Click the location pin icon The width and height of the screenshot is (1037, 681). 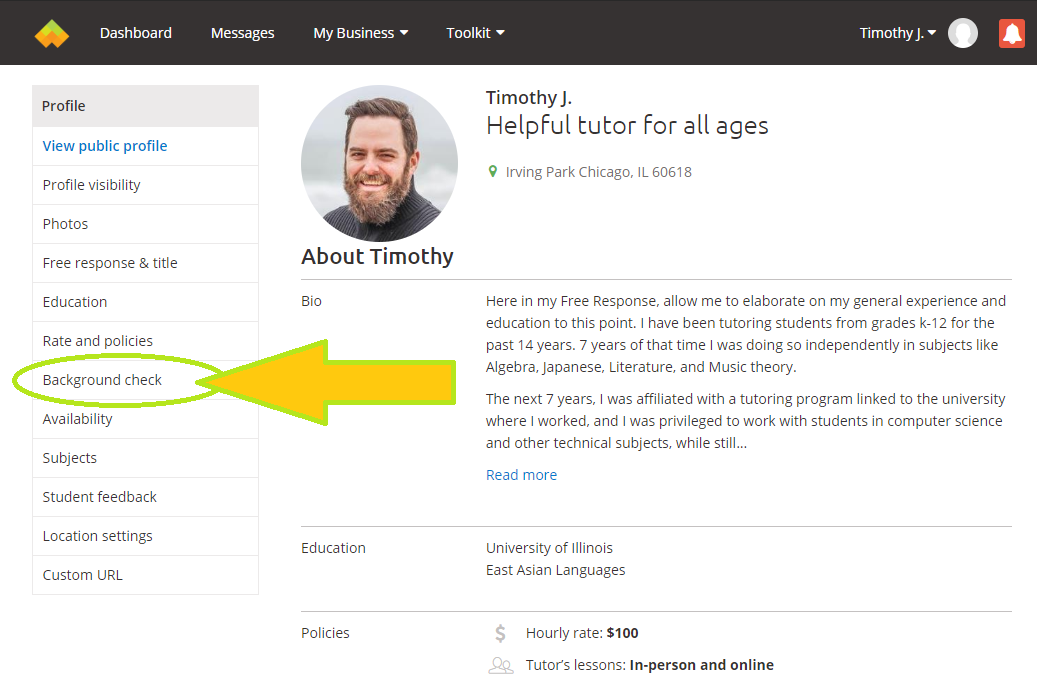coord(492,172)
